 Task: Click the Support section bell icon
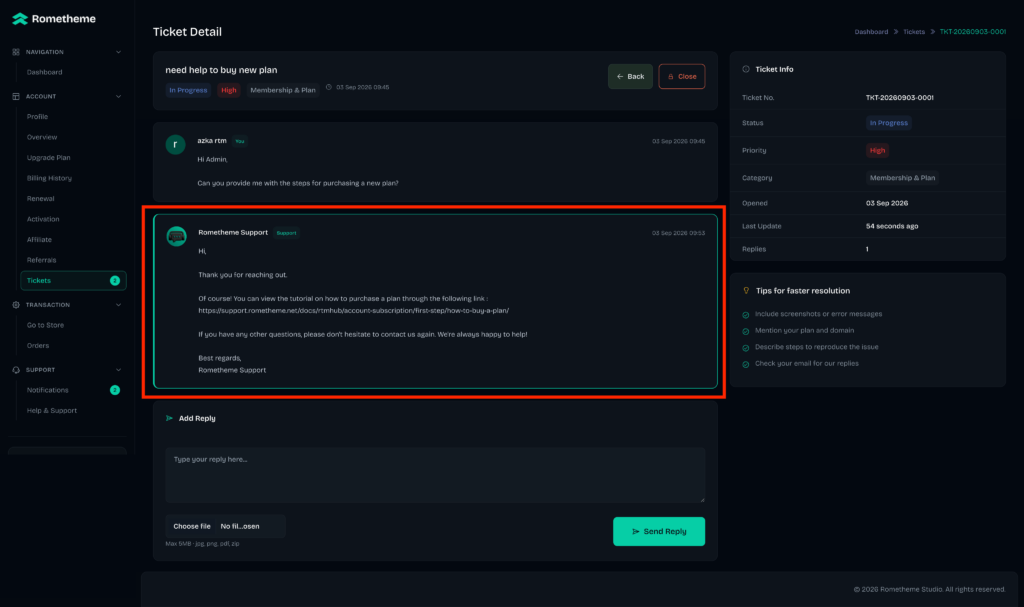[x=16, y=370]
